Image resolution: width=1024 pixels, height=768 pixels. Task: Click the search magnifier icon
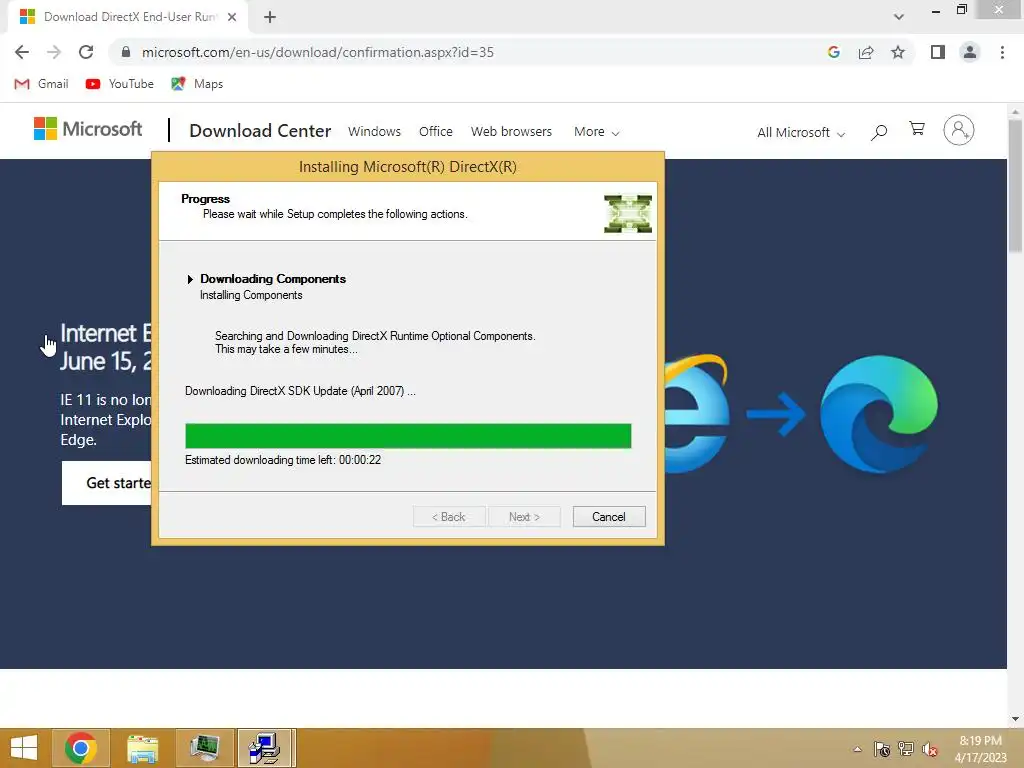pos(879,133)
